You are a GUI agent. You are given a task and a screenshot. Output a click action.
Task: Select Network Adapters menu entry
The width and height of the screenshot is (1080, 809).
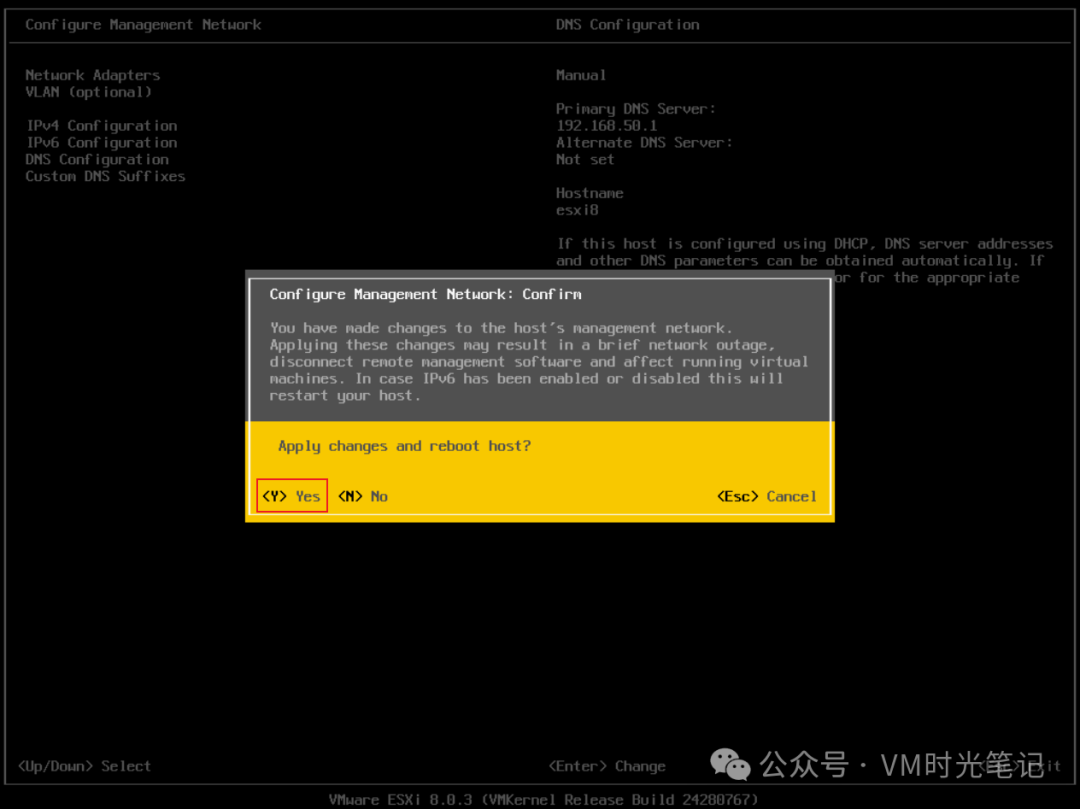point(92,74)
